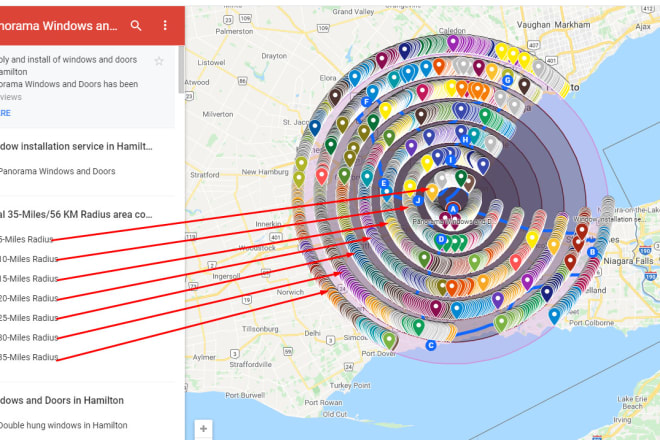Click the blue marker labeled A
Screen dimensions: 660x440
(453, 209)
